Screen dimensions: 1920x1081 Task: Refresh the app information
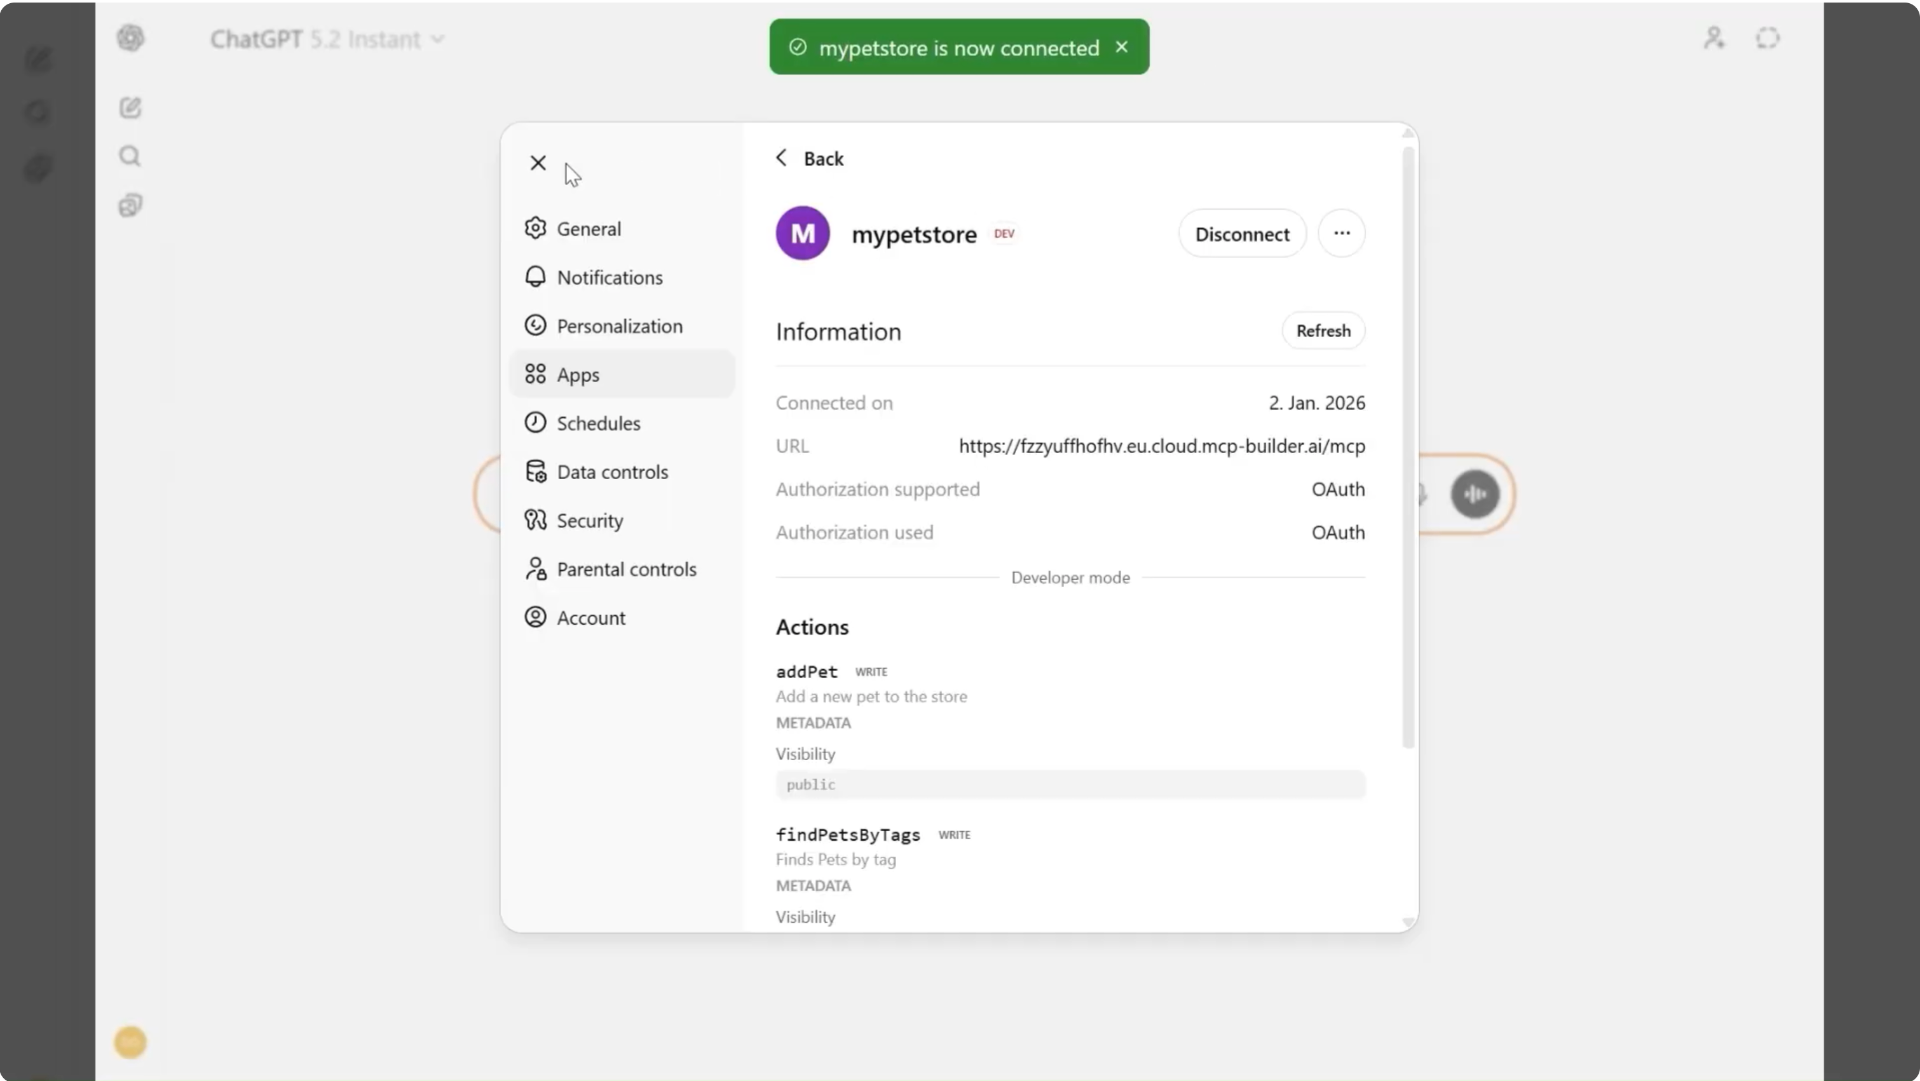point(1322,331)
